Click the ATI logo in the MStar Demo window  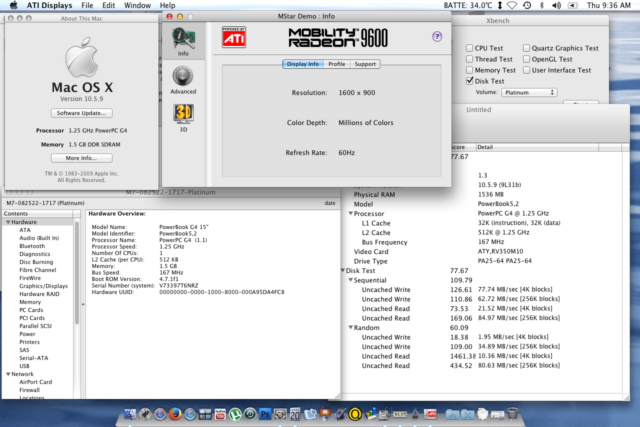point(234,37)
